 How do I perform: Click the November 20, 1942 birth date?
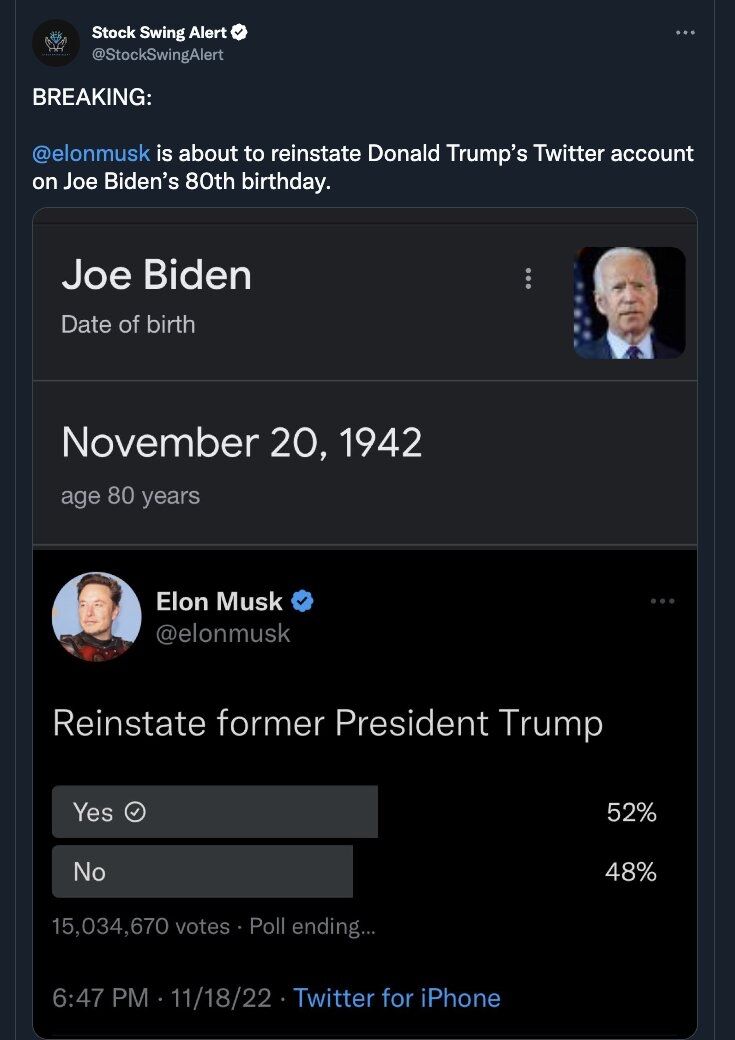point(241,442)
